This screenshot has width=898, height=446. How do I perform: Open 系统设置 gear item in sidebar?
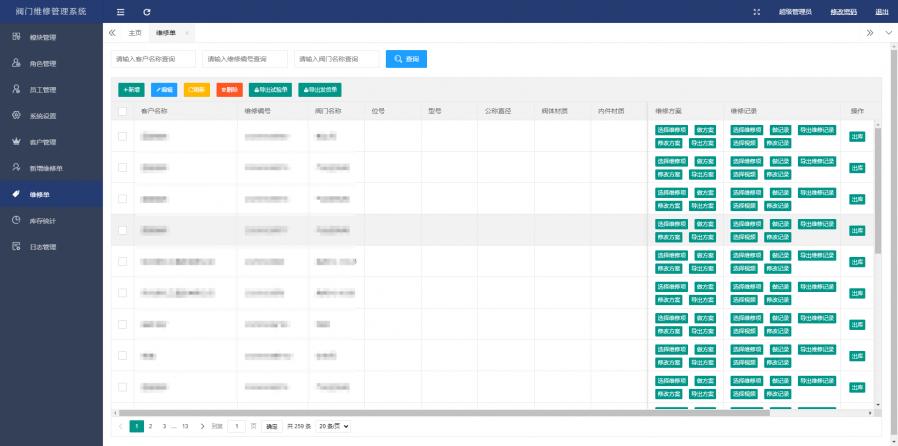[x=43, y=115]
